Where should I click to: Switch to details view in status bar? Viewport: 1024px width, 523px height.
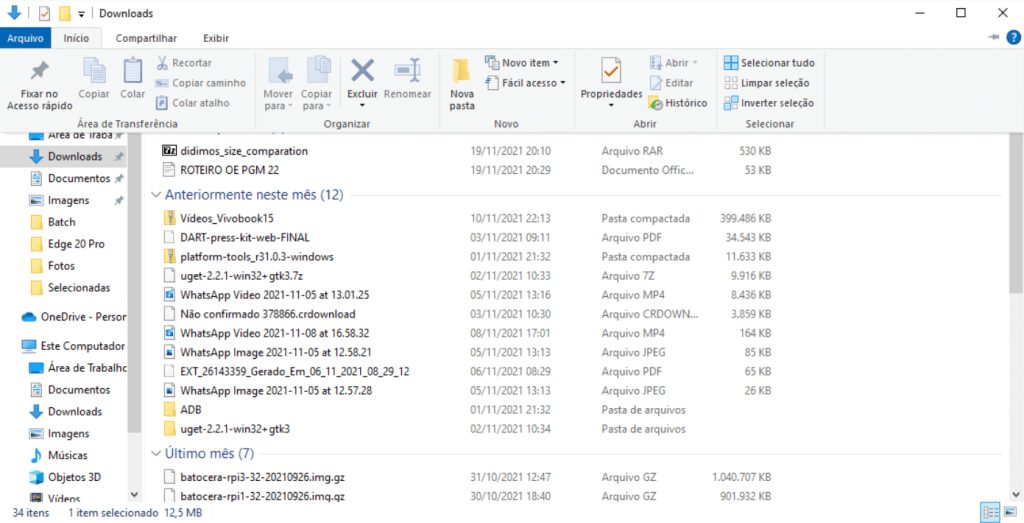point(990,512)
